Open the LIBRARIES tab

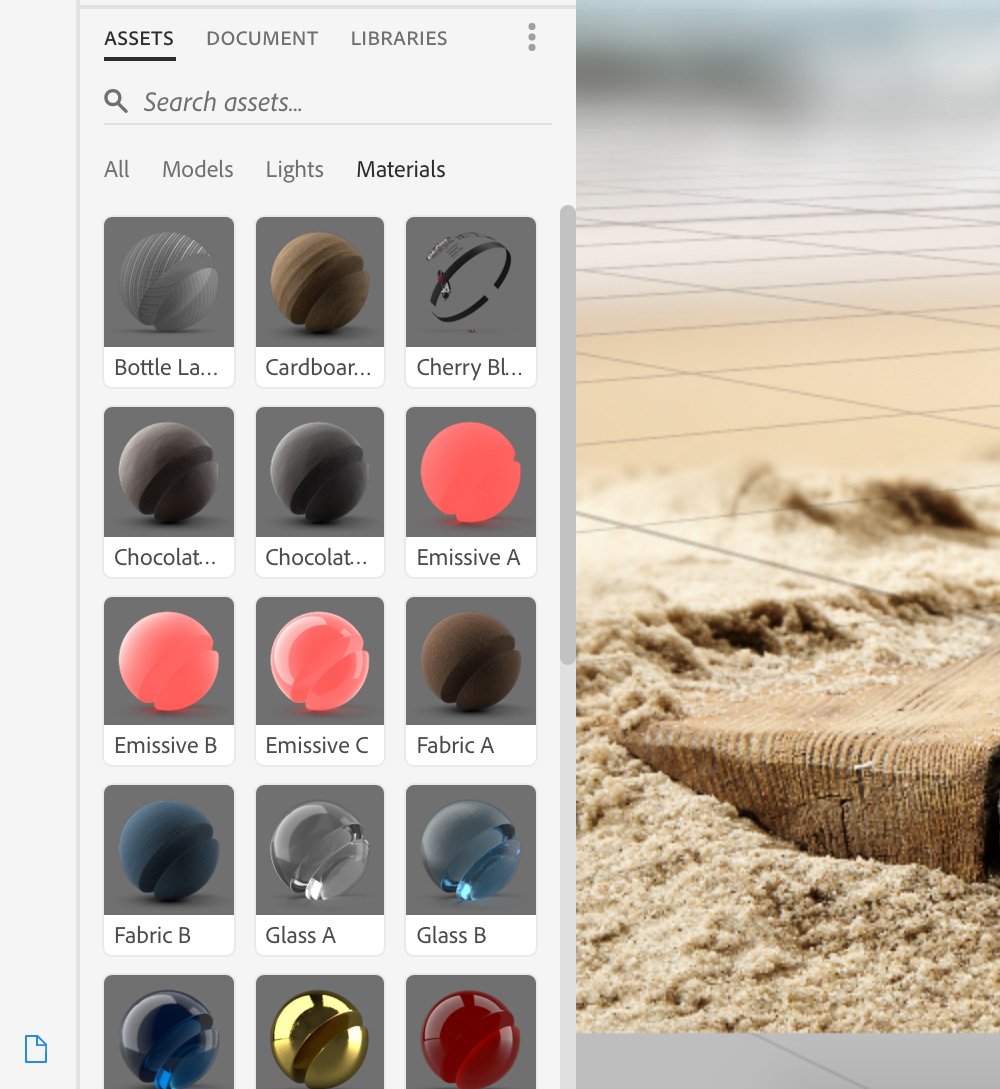click(x=399, y=38)
